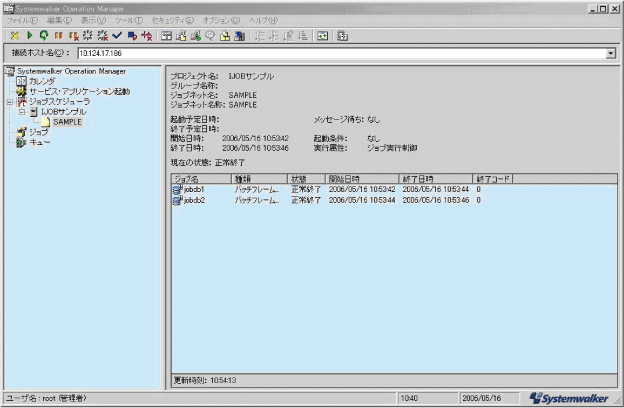Open the ファイル(F) menu
The width and height of the screenshot is (624, 408).
tap(23, 20)
